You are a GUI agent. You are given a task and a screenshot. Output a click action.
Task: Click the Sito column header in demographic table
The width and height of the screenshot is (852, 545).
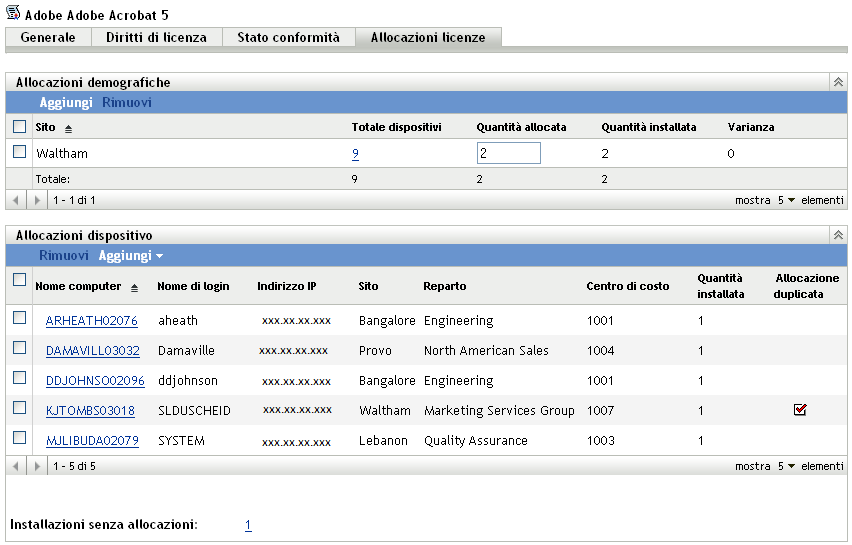click(x=45, y=127)
